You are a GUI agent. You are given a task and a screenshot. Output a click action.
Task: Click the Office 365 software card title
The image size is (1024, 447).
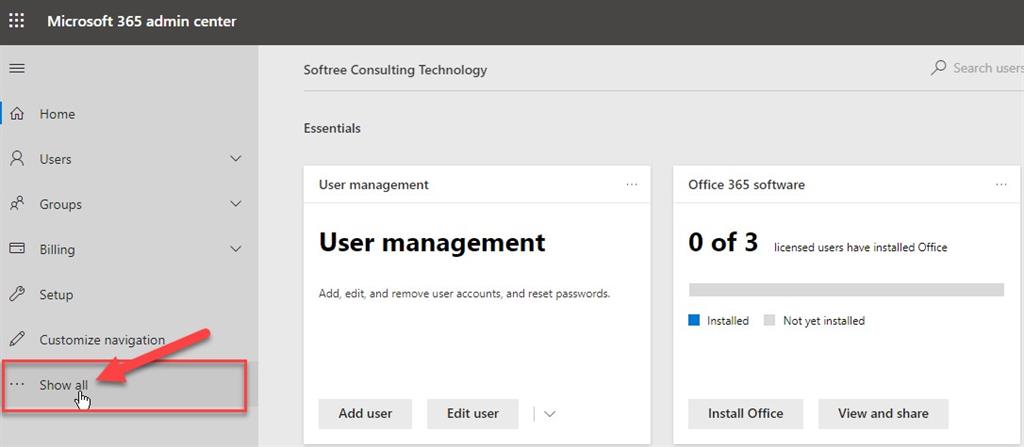coord(746,185)
